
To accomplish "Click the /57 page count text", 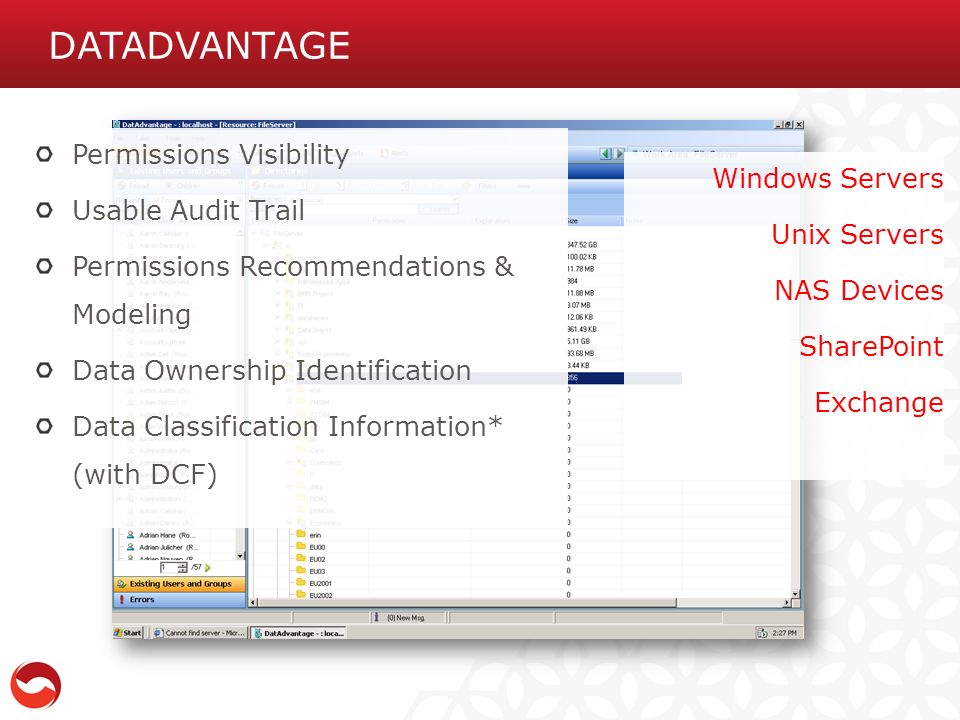I will tap(196, 568).
